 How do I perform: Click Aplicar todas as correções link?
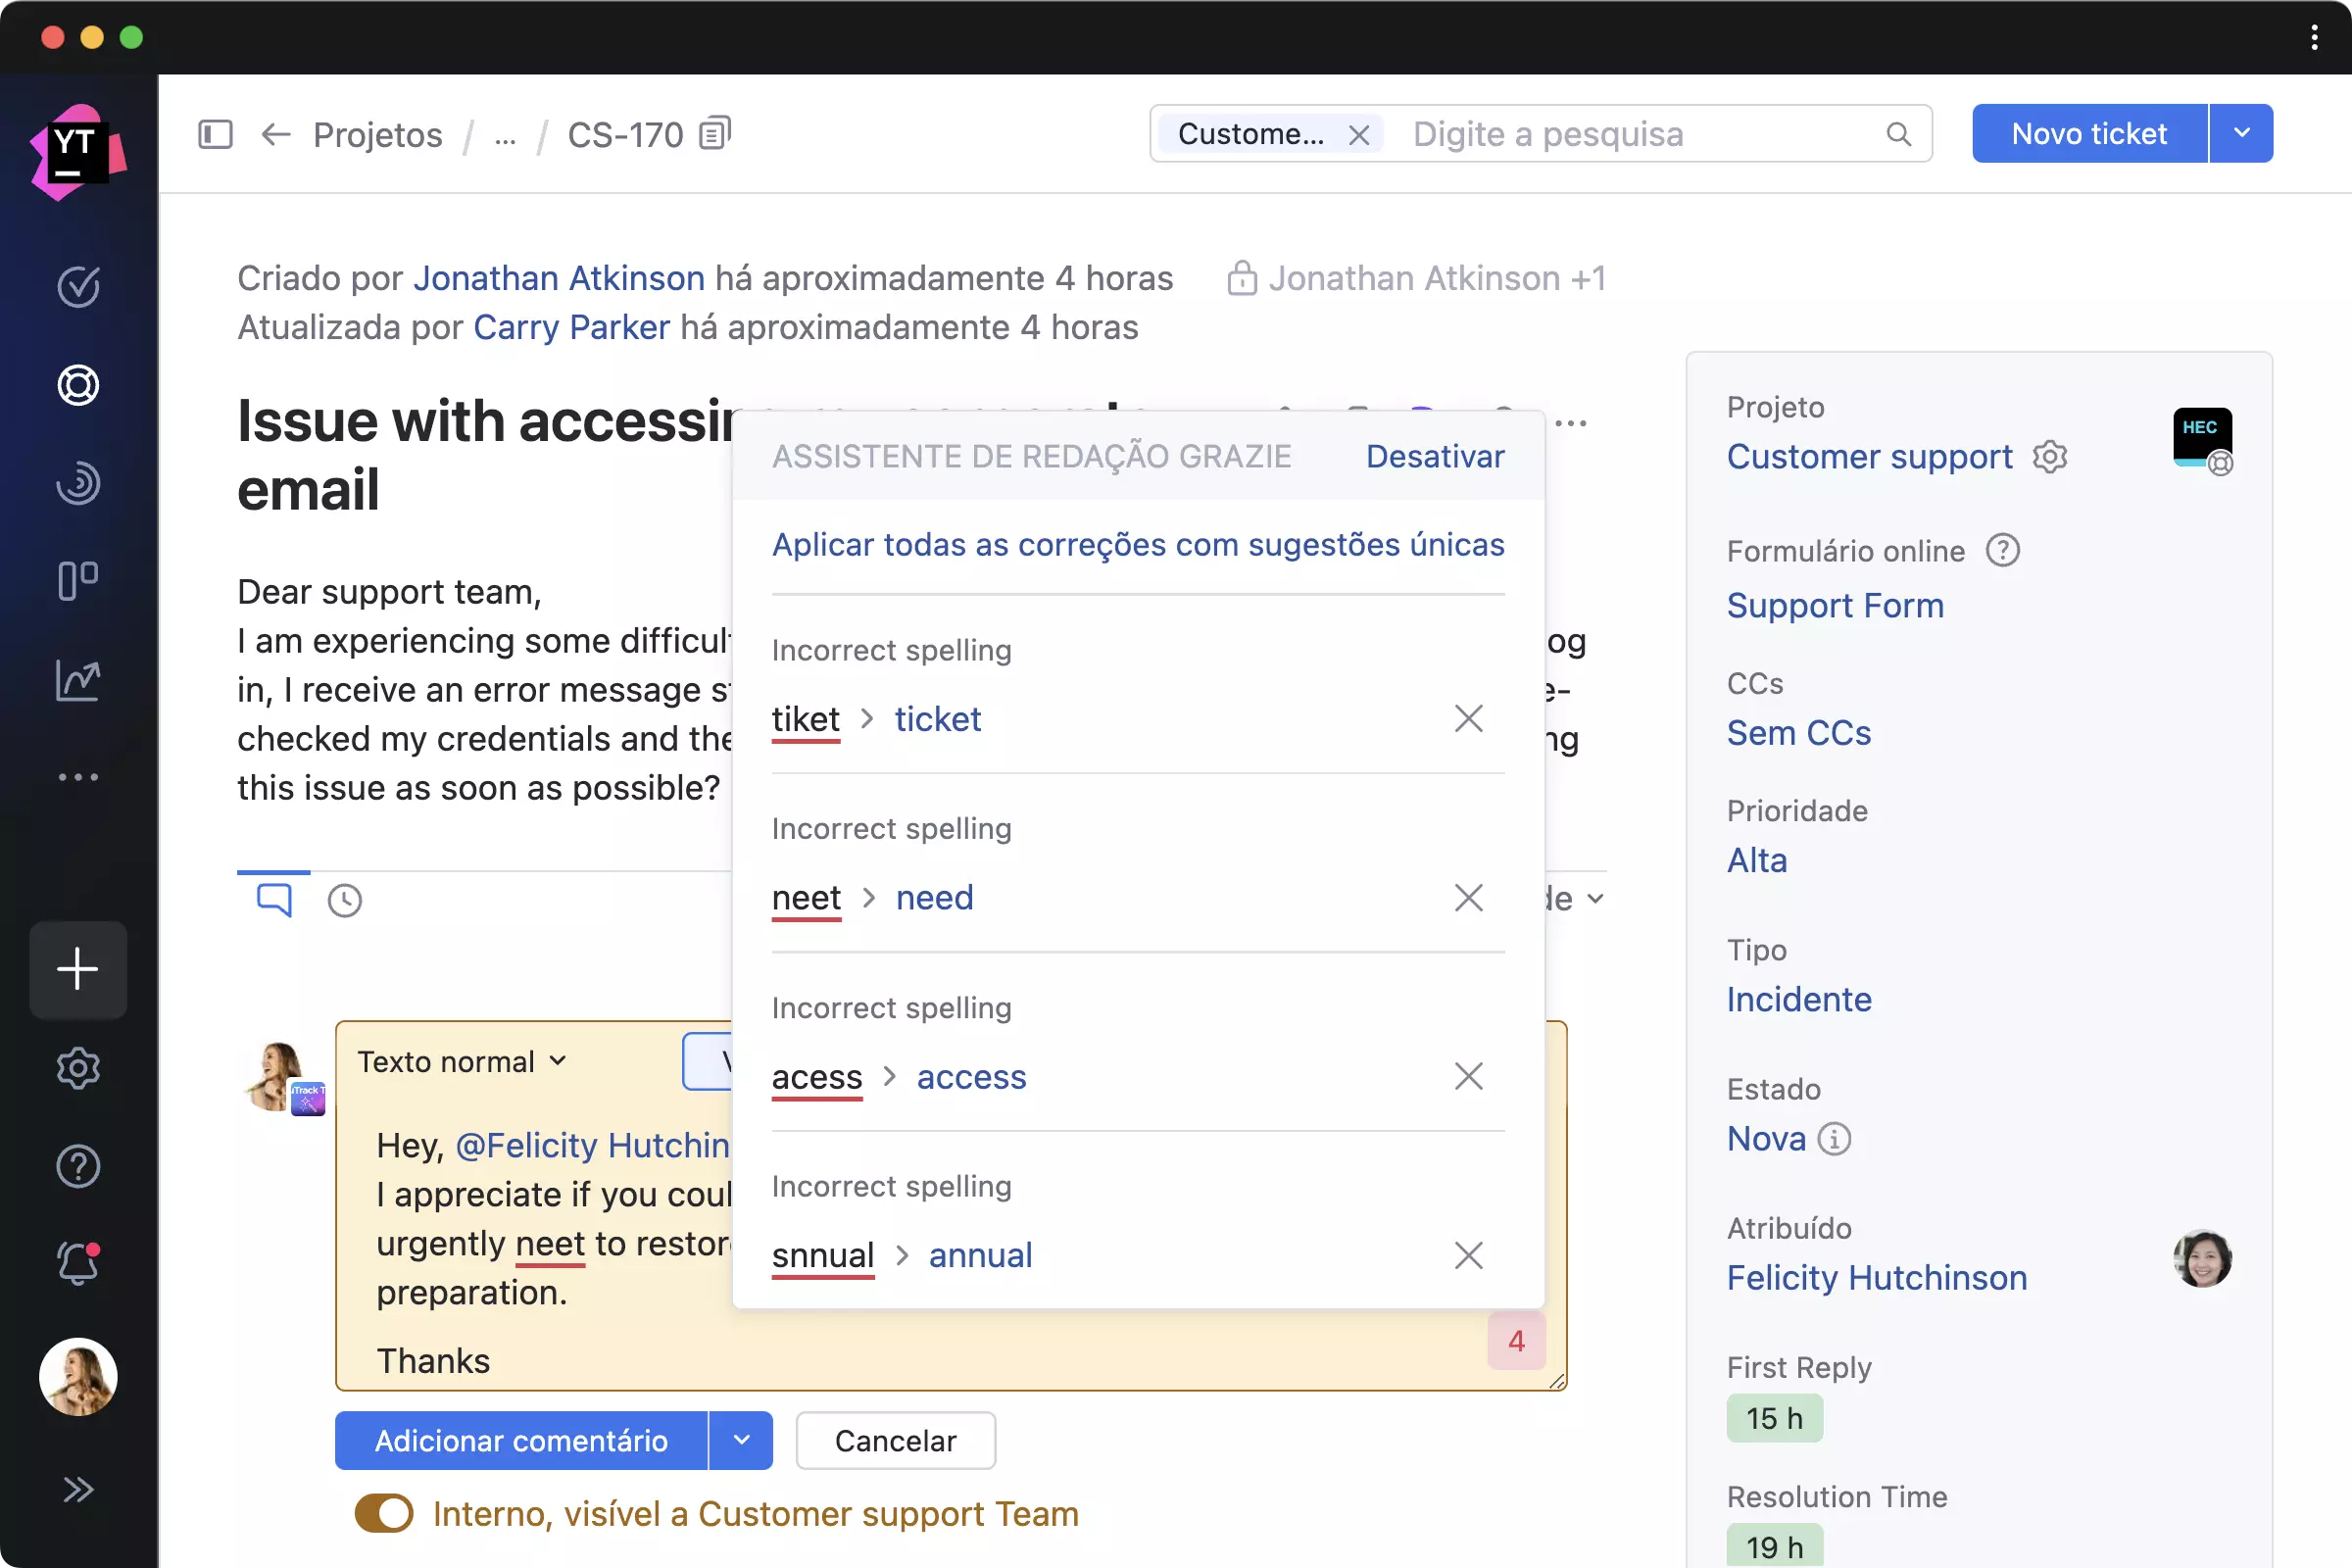coord(1138,544)
